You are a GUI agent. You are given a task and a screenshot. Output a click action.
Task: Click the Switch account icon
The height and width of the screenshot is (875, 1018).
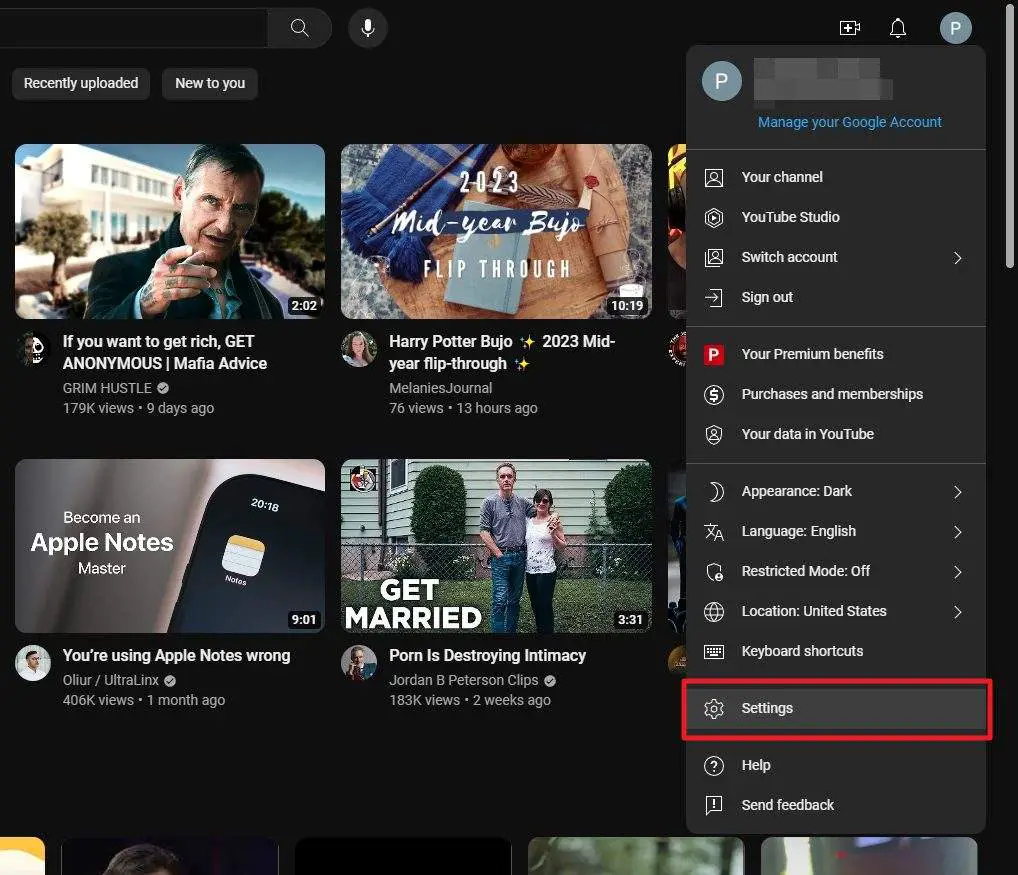pos(714,258)
